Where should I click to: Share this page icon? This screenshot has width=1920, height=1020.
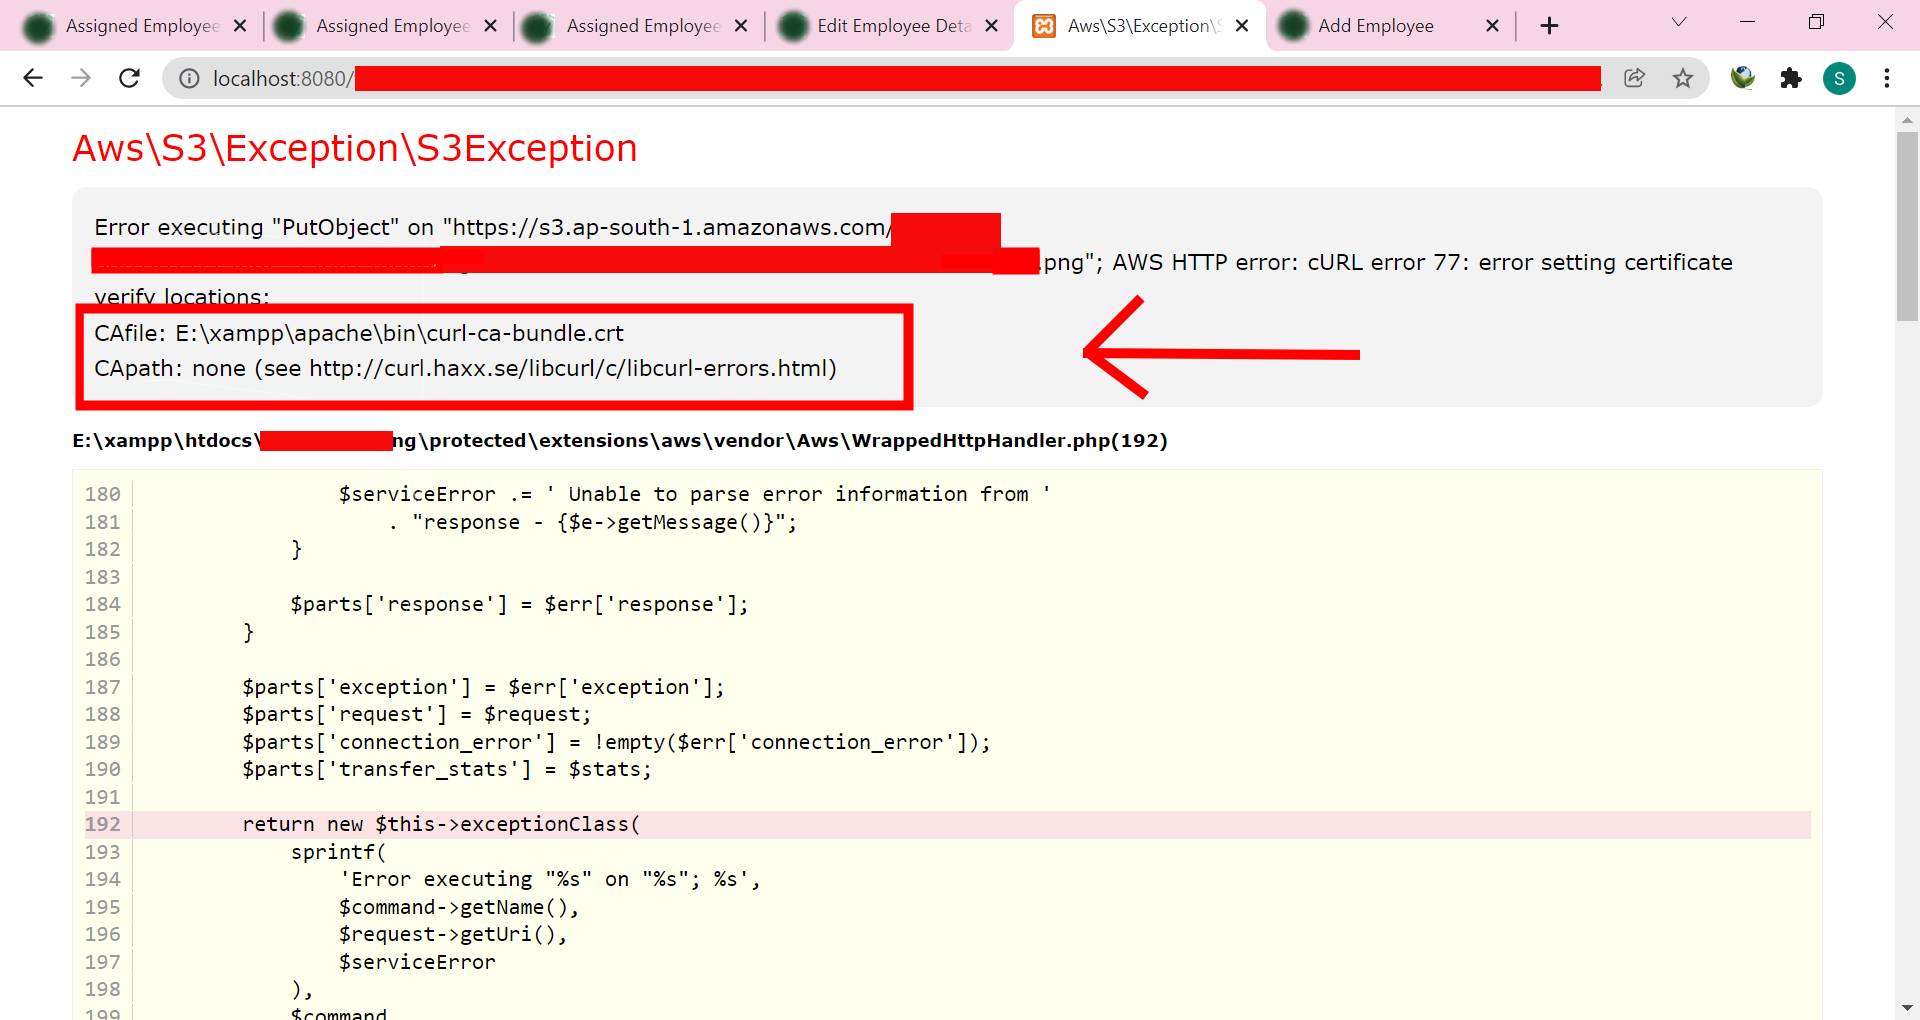pyautogui.click(x=1634, y=78)
